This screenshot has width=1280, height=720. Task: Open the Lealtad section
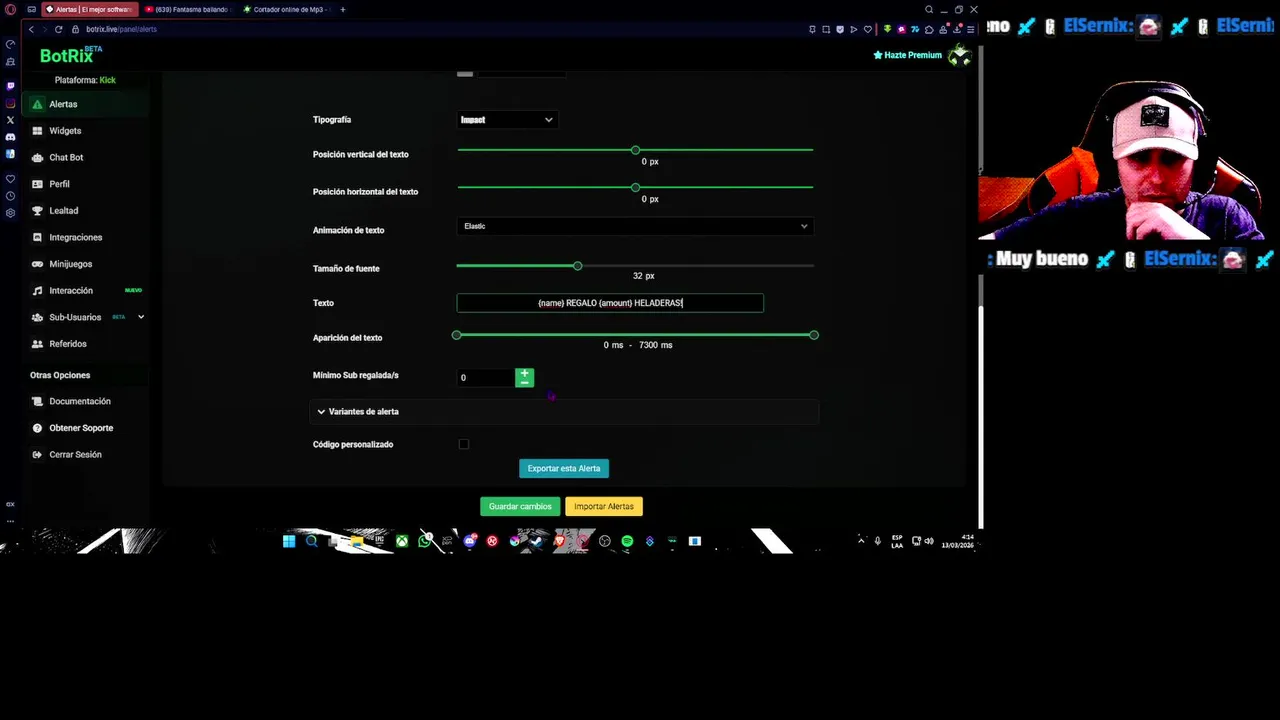[85, 211]
